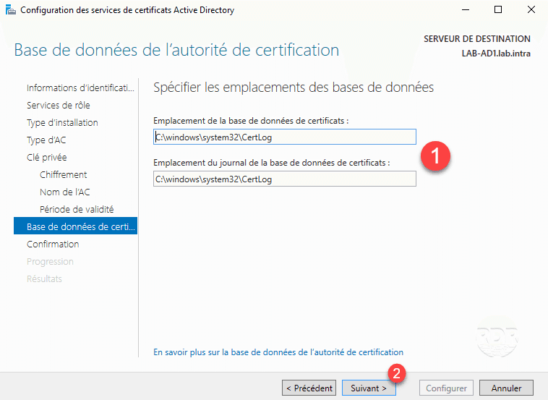Click the certificate database location field

point(284,137)
